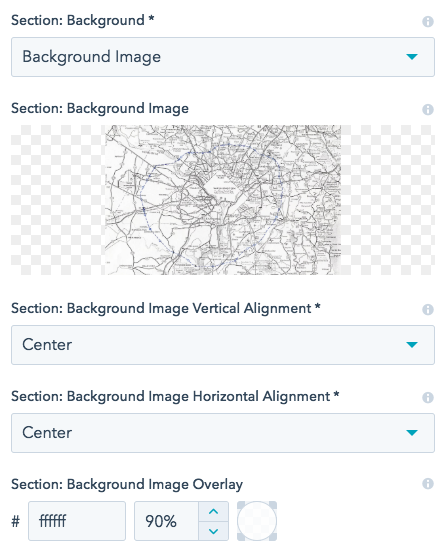447x554 pixels.
Task: Decrease overlay opacity with down arrow
Action: [213, 531]
